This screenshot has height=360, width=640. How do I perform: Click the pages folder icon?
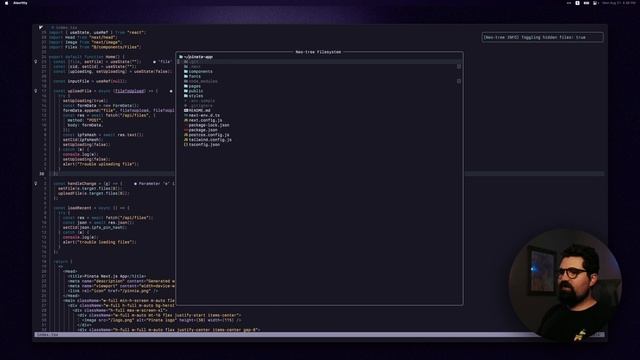click(186, 86)
